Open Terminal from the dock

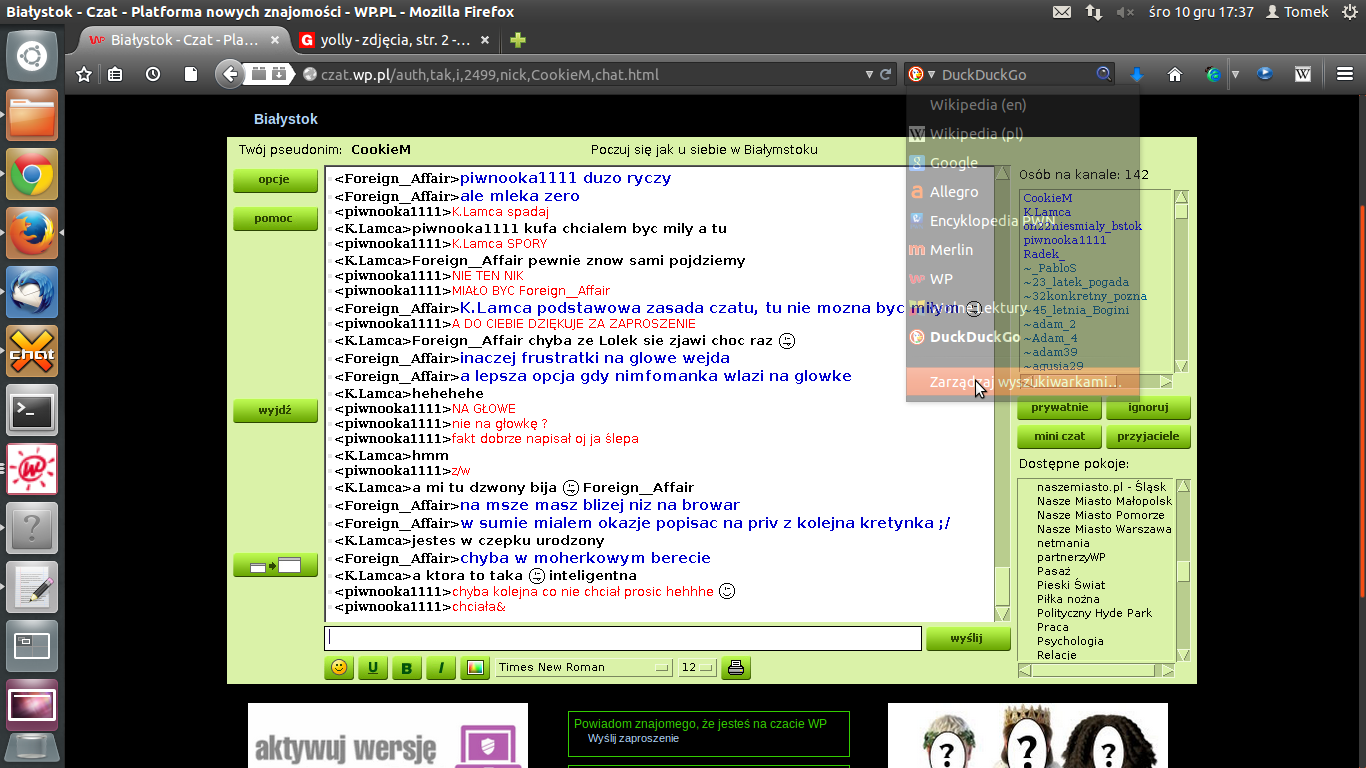coord(32,410)
